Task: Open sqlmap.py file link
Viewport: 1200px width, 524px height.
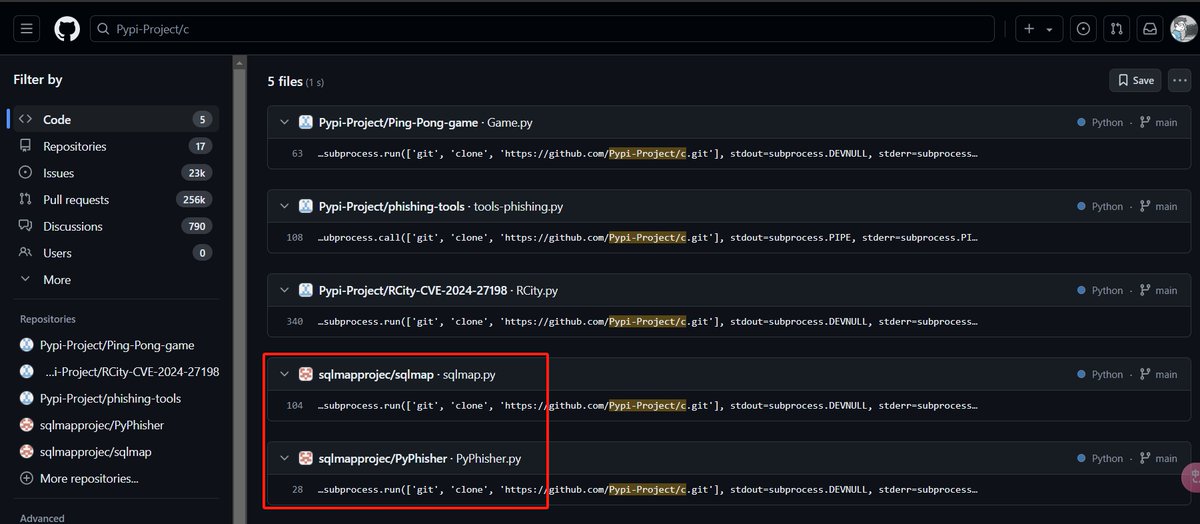Action: (469, 374)
